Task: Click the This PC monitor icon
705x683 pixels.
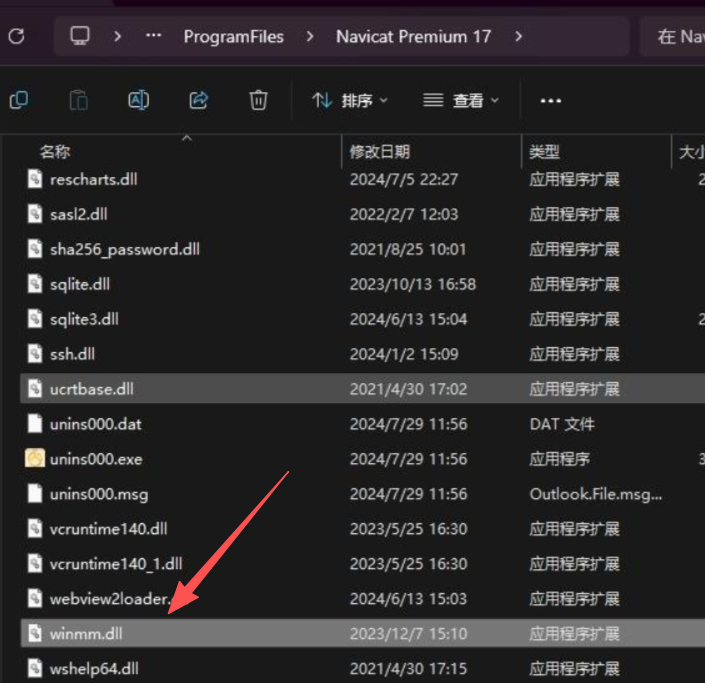Action: (x=80, y=36)
